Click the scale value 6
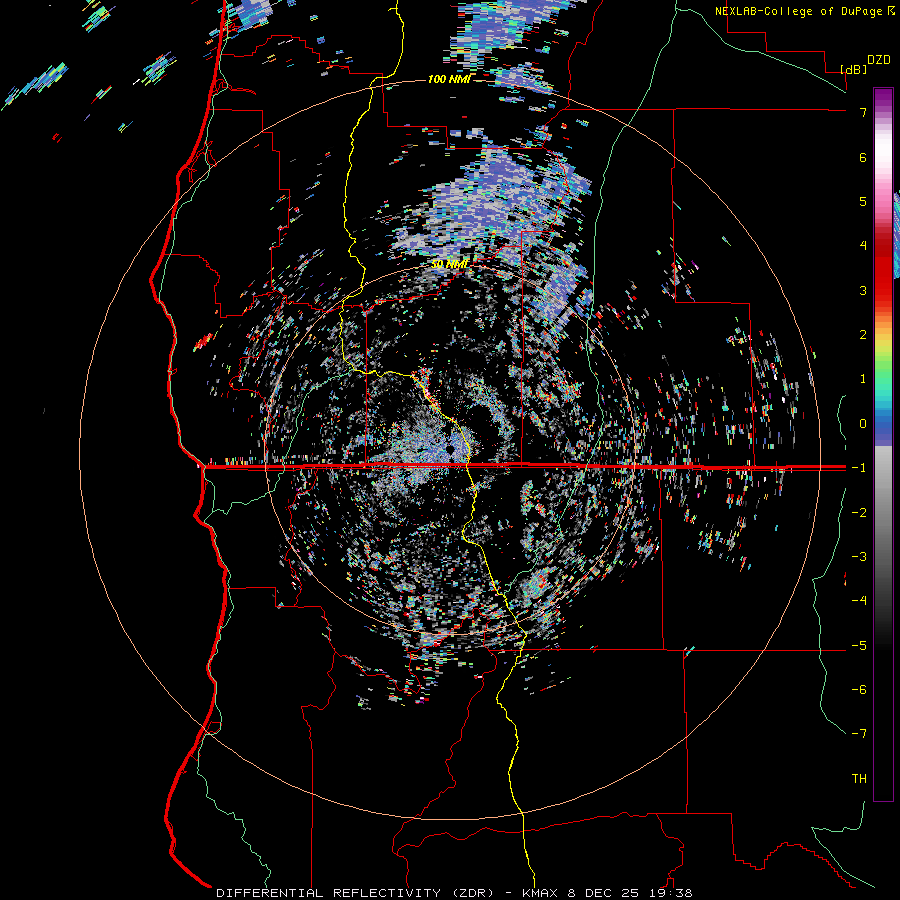900x900 pixels. [863, 157]
